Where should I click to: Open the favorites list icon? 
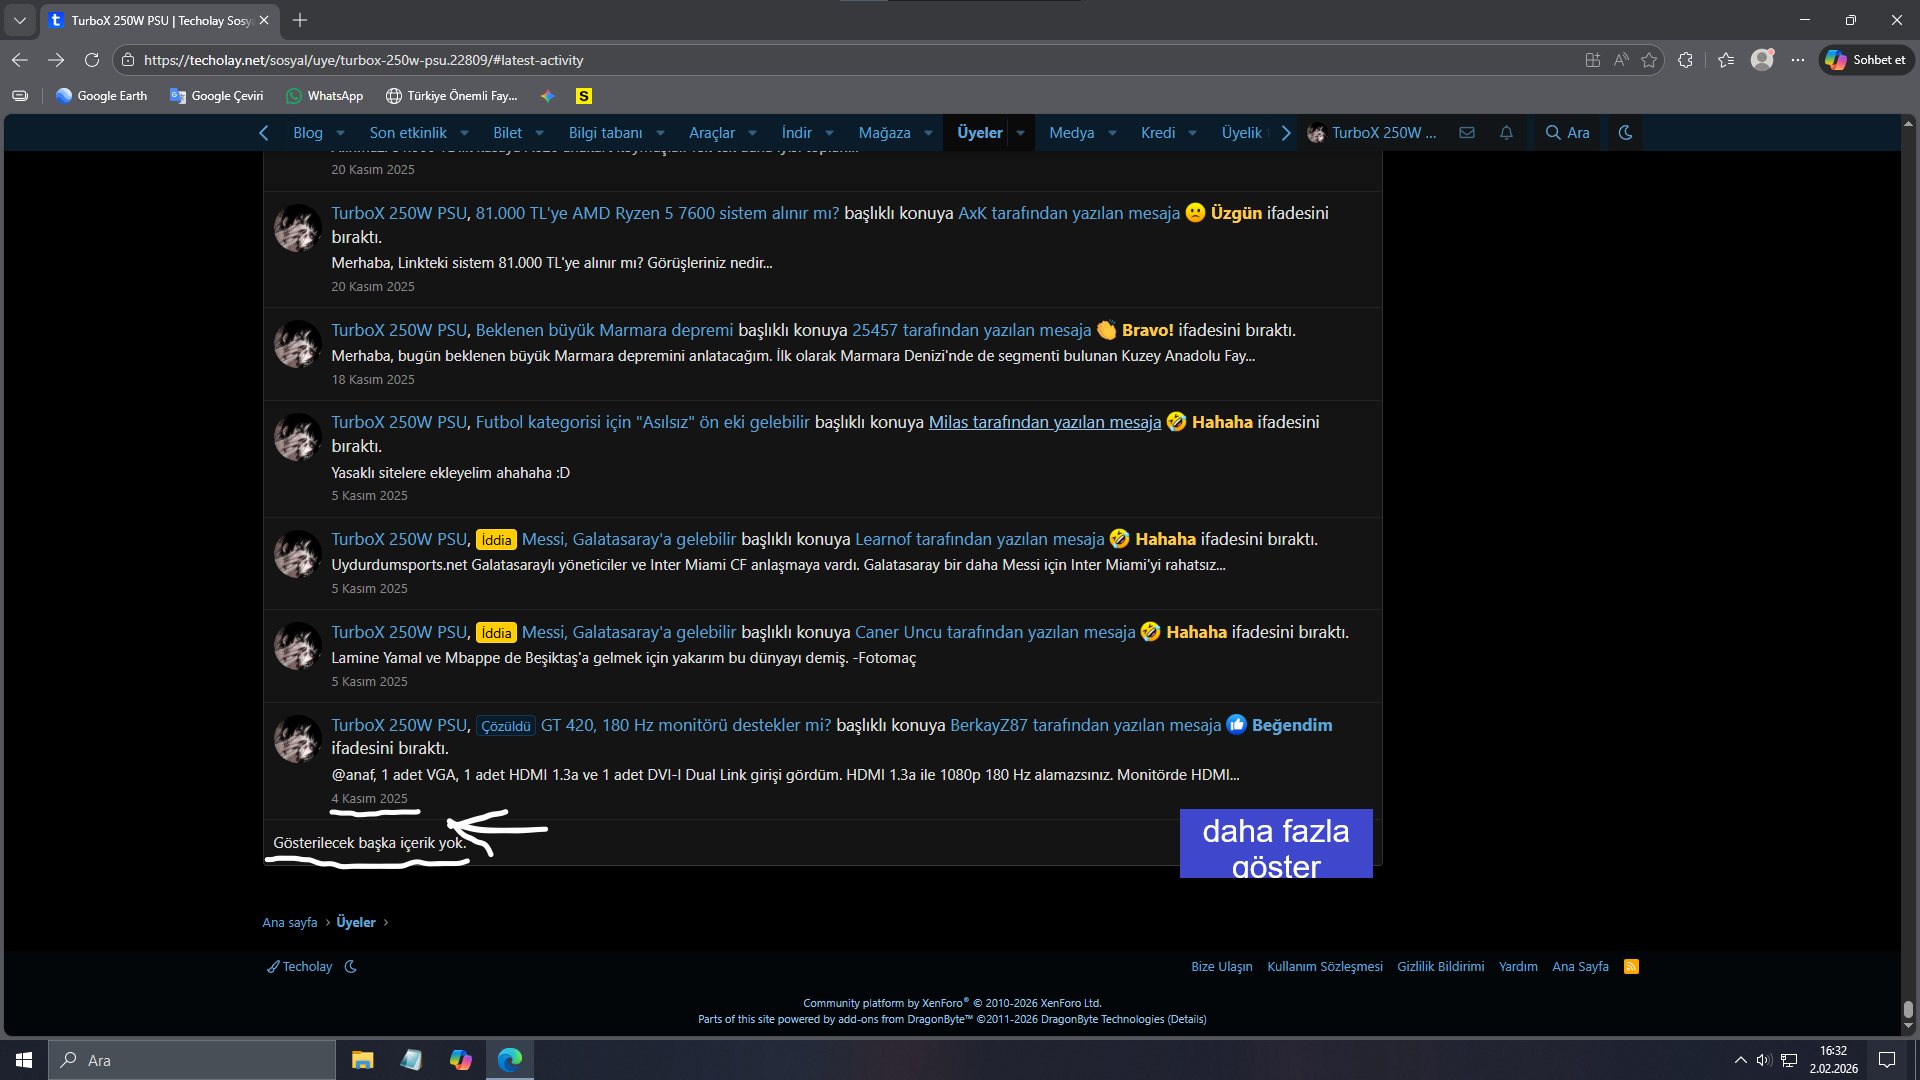point(1726,60)
